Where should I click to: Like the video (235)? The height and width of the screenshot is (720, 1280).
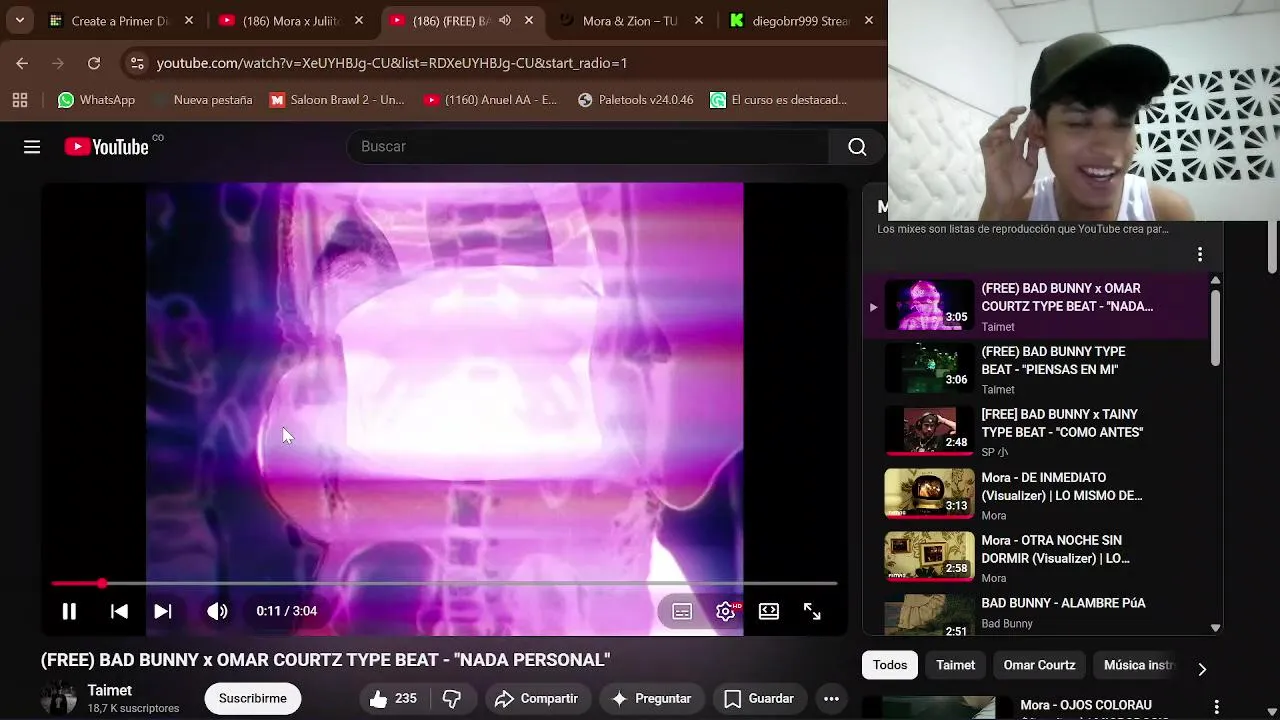pos(393,698)
